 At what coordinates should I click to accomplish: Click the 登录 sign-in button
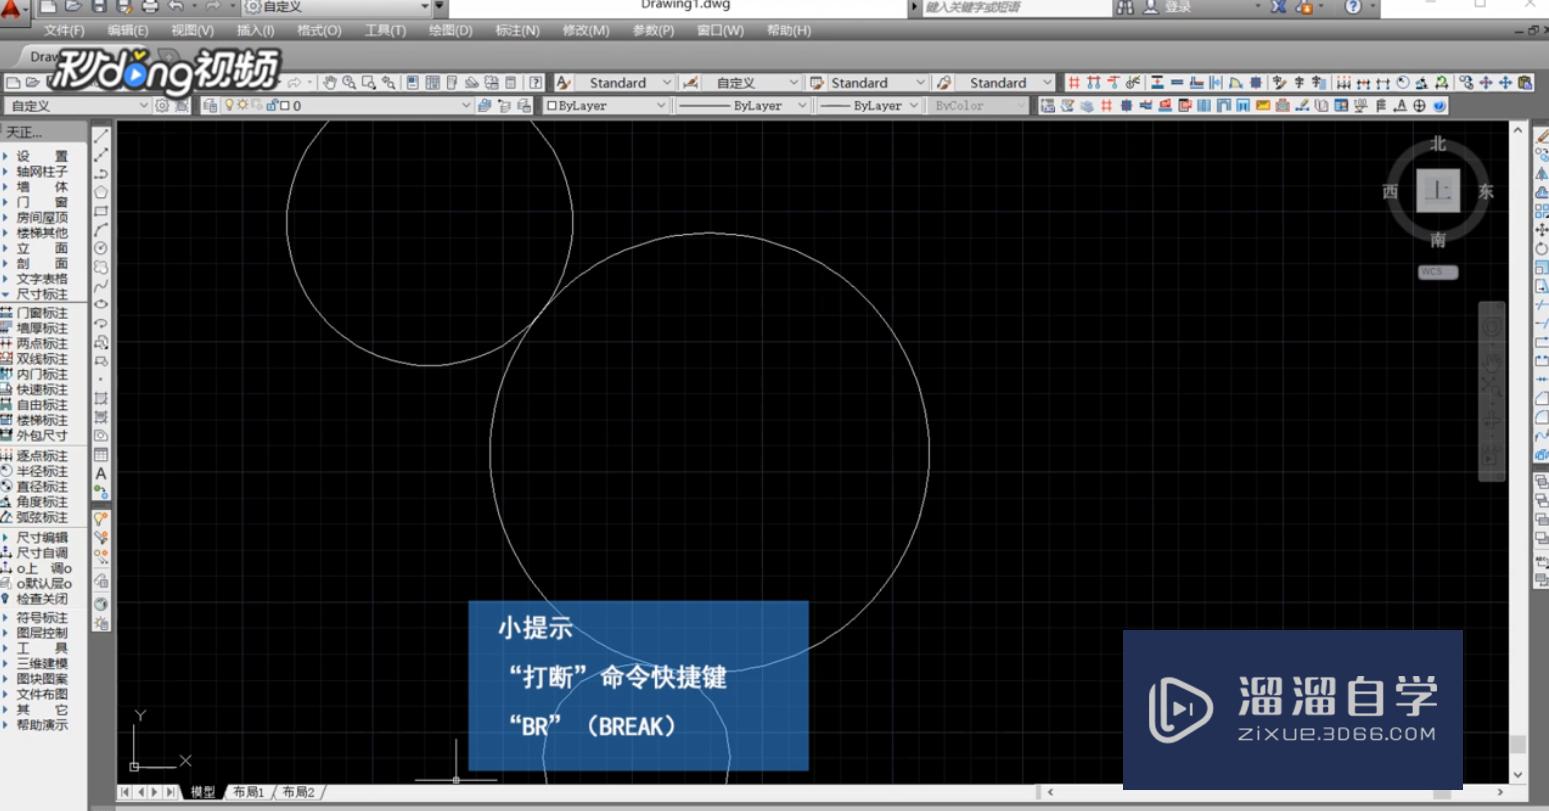(1178, 7)
